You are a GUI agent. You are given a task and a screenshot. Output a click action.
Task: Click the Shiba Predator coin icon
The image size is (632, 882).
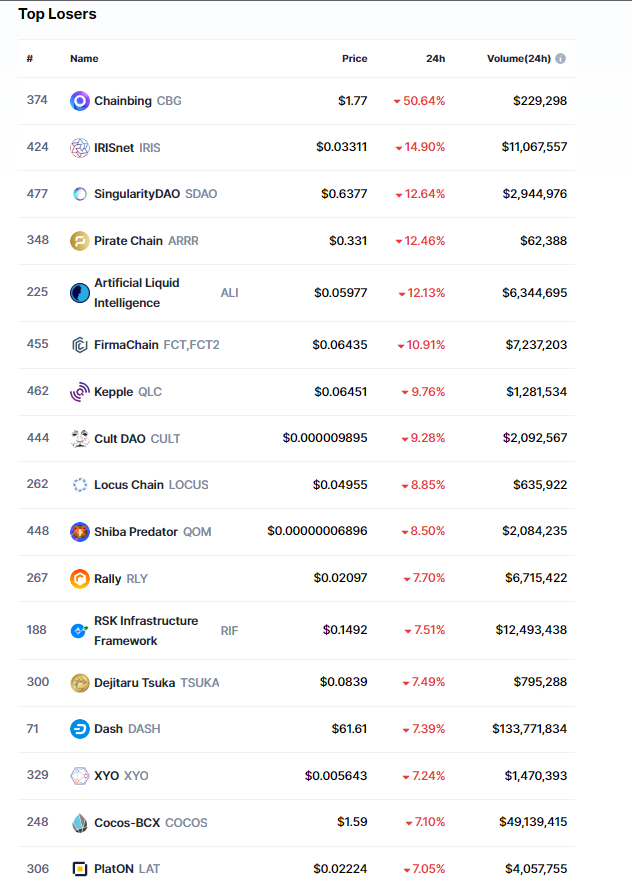tap(80, 532)
